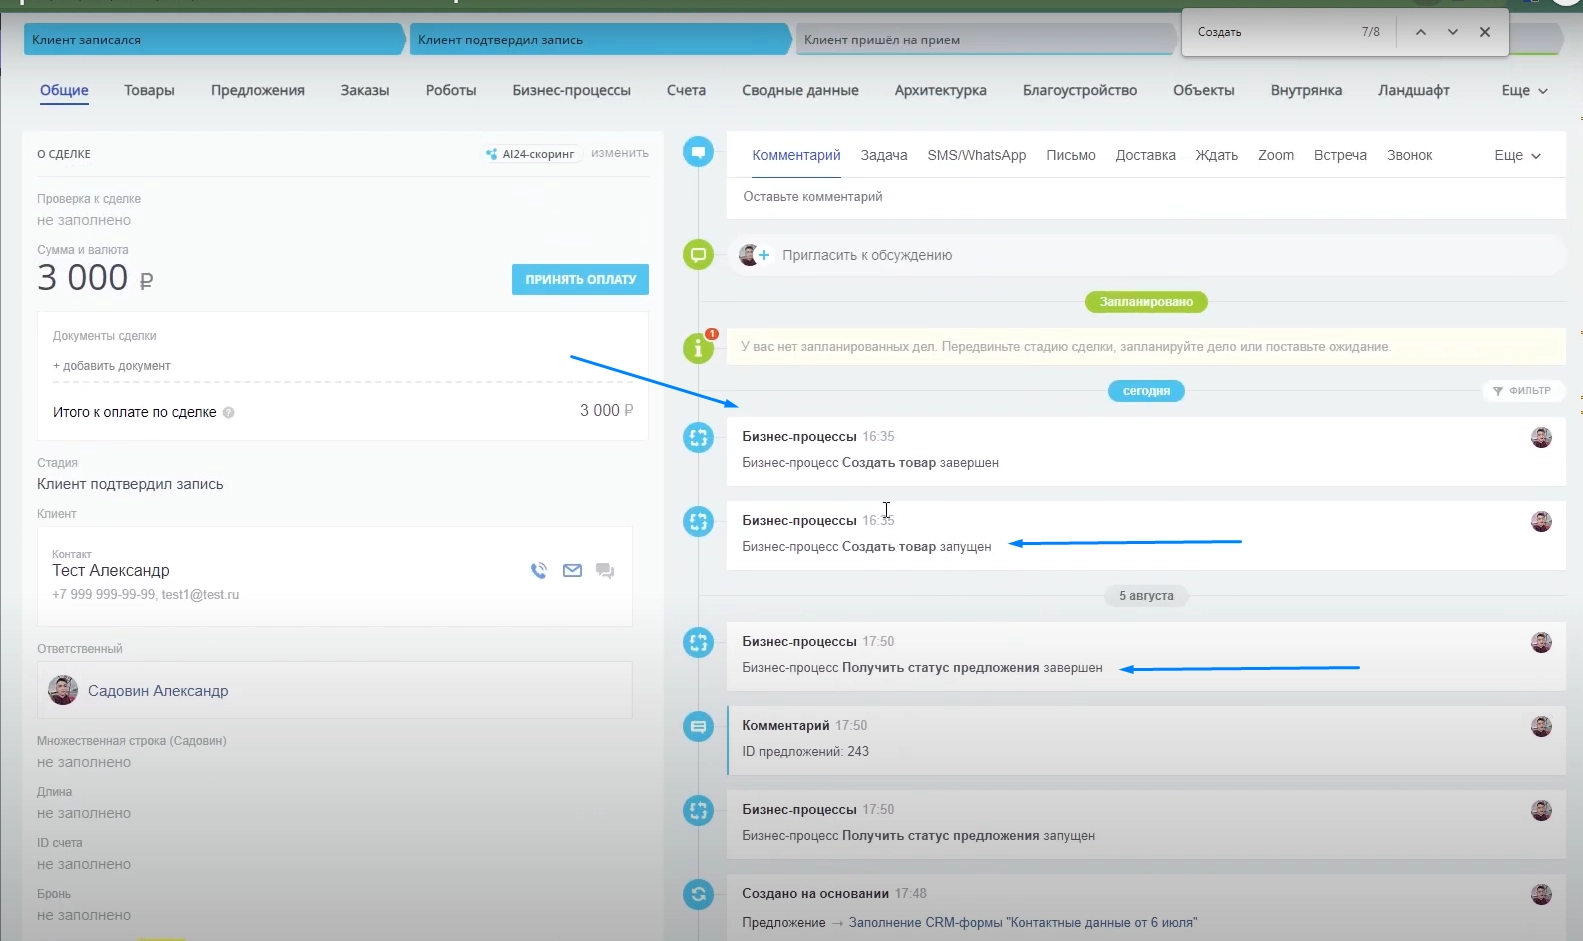Click comment icon for ID предложений: 243 entry
The height and width of the screenshot is (941, 1583).
tap(698, 726)
